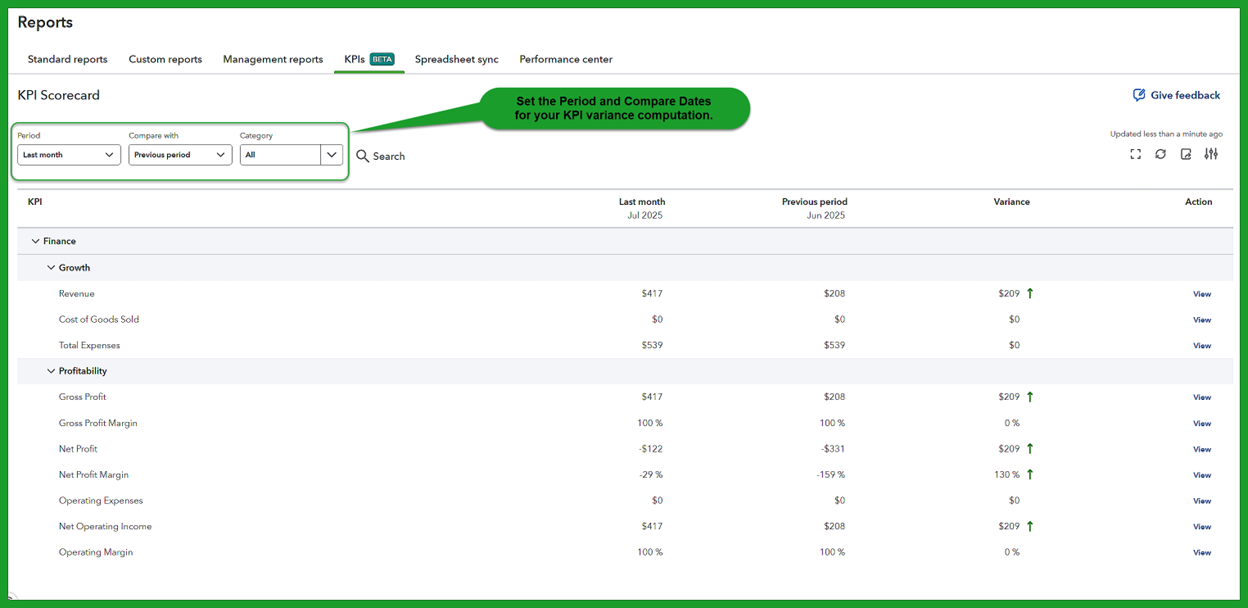Viewport: 1248px width, 608px height.
Task: Open the KPI scorecard in full screen
Action: coord(1135,154)
